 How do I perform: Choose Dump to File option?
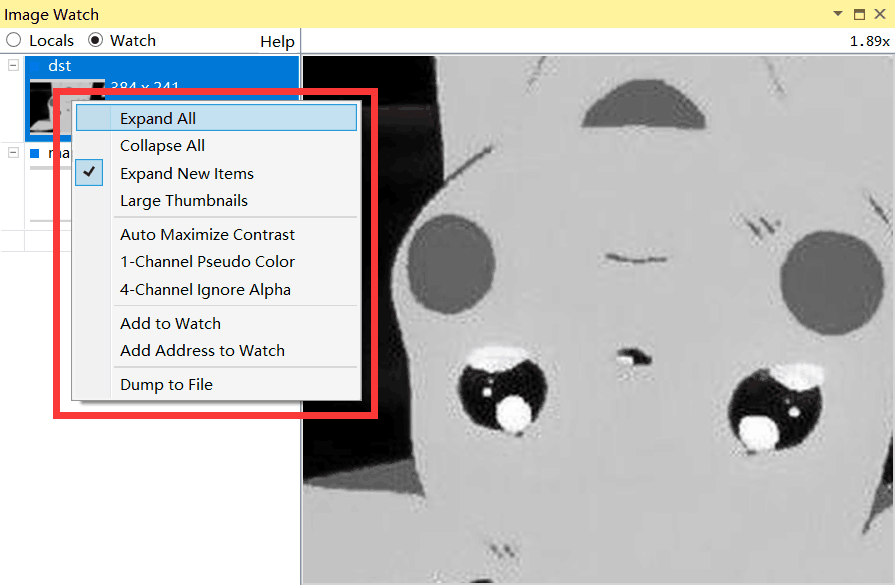pyautogui.click(x=216, y=384)
